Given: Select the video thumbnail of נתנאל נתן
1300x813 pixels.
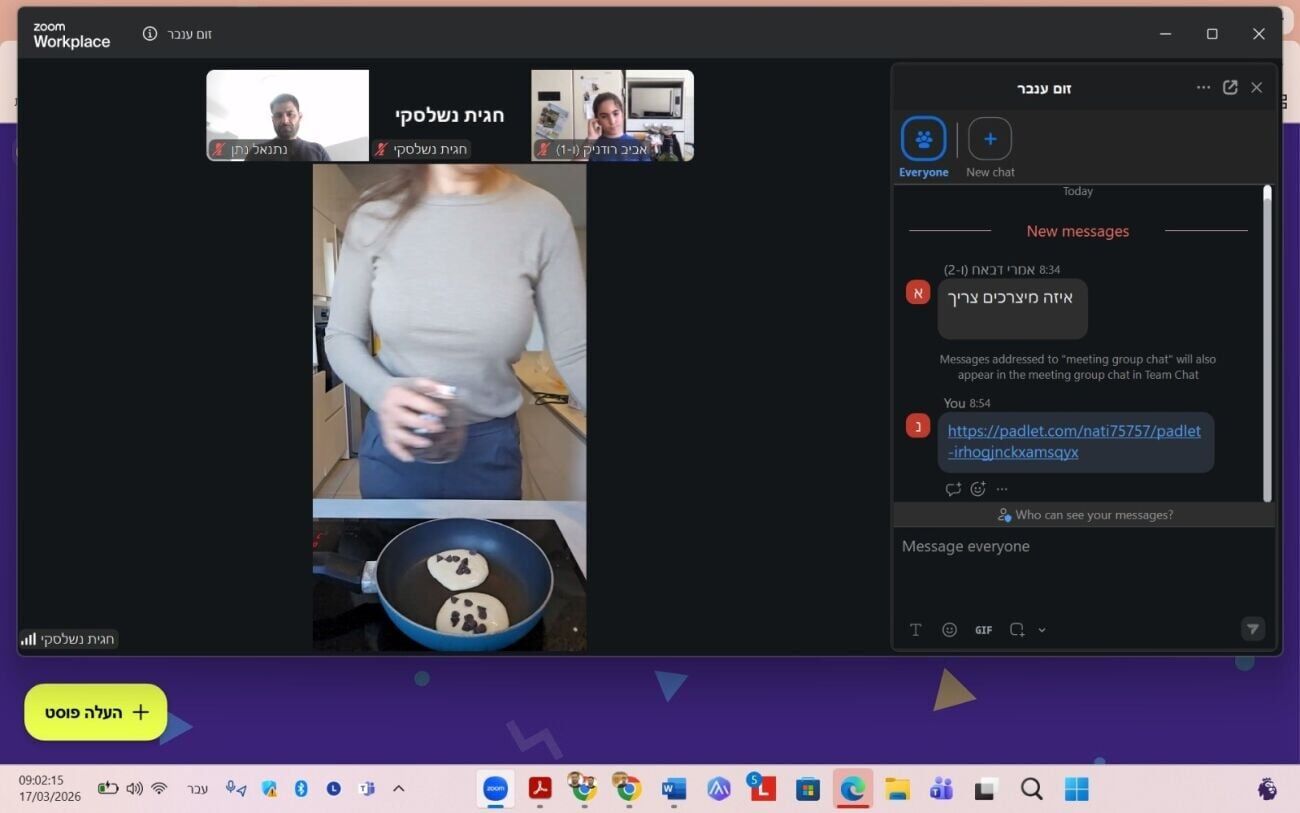Looking at the screenshot, I should click(287, 115).
